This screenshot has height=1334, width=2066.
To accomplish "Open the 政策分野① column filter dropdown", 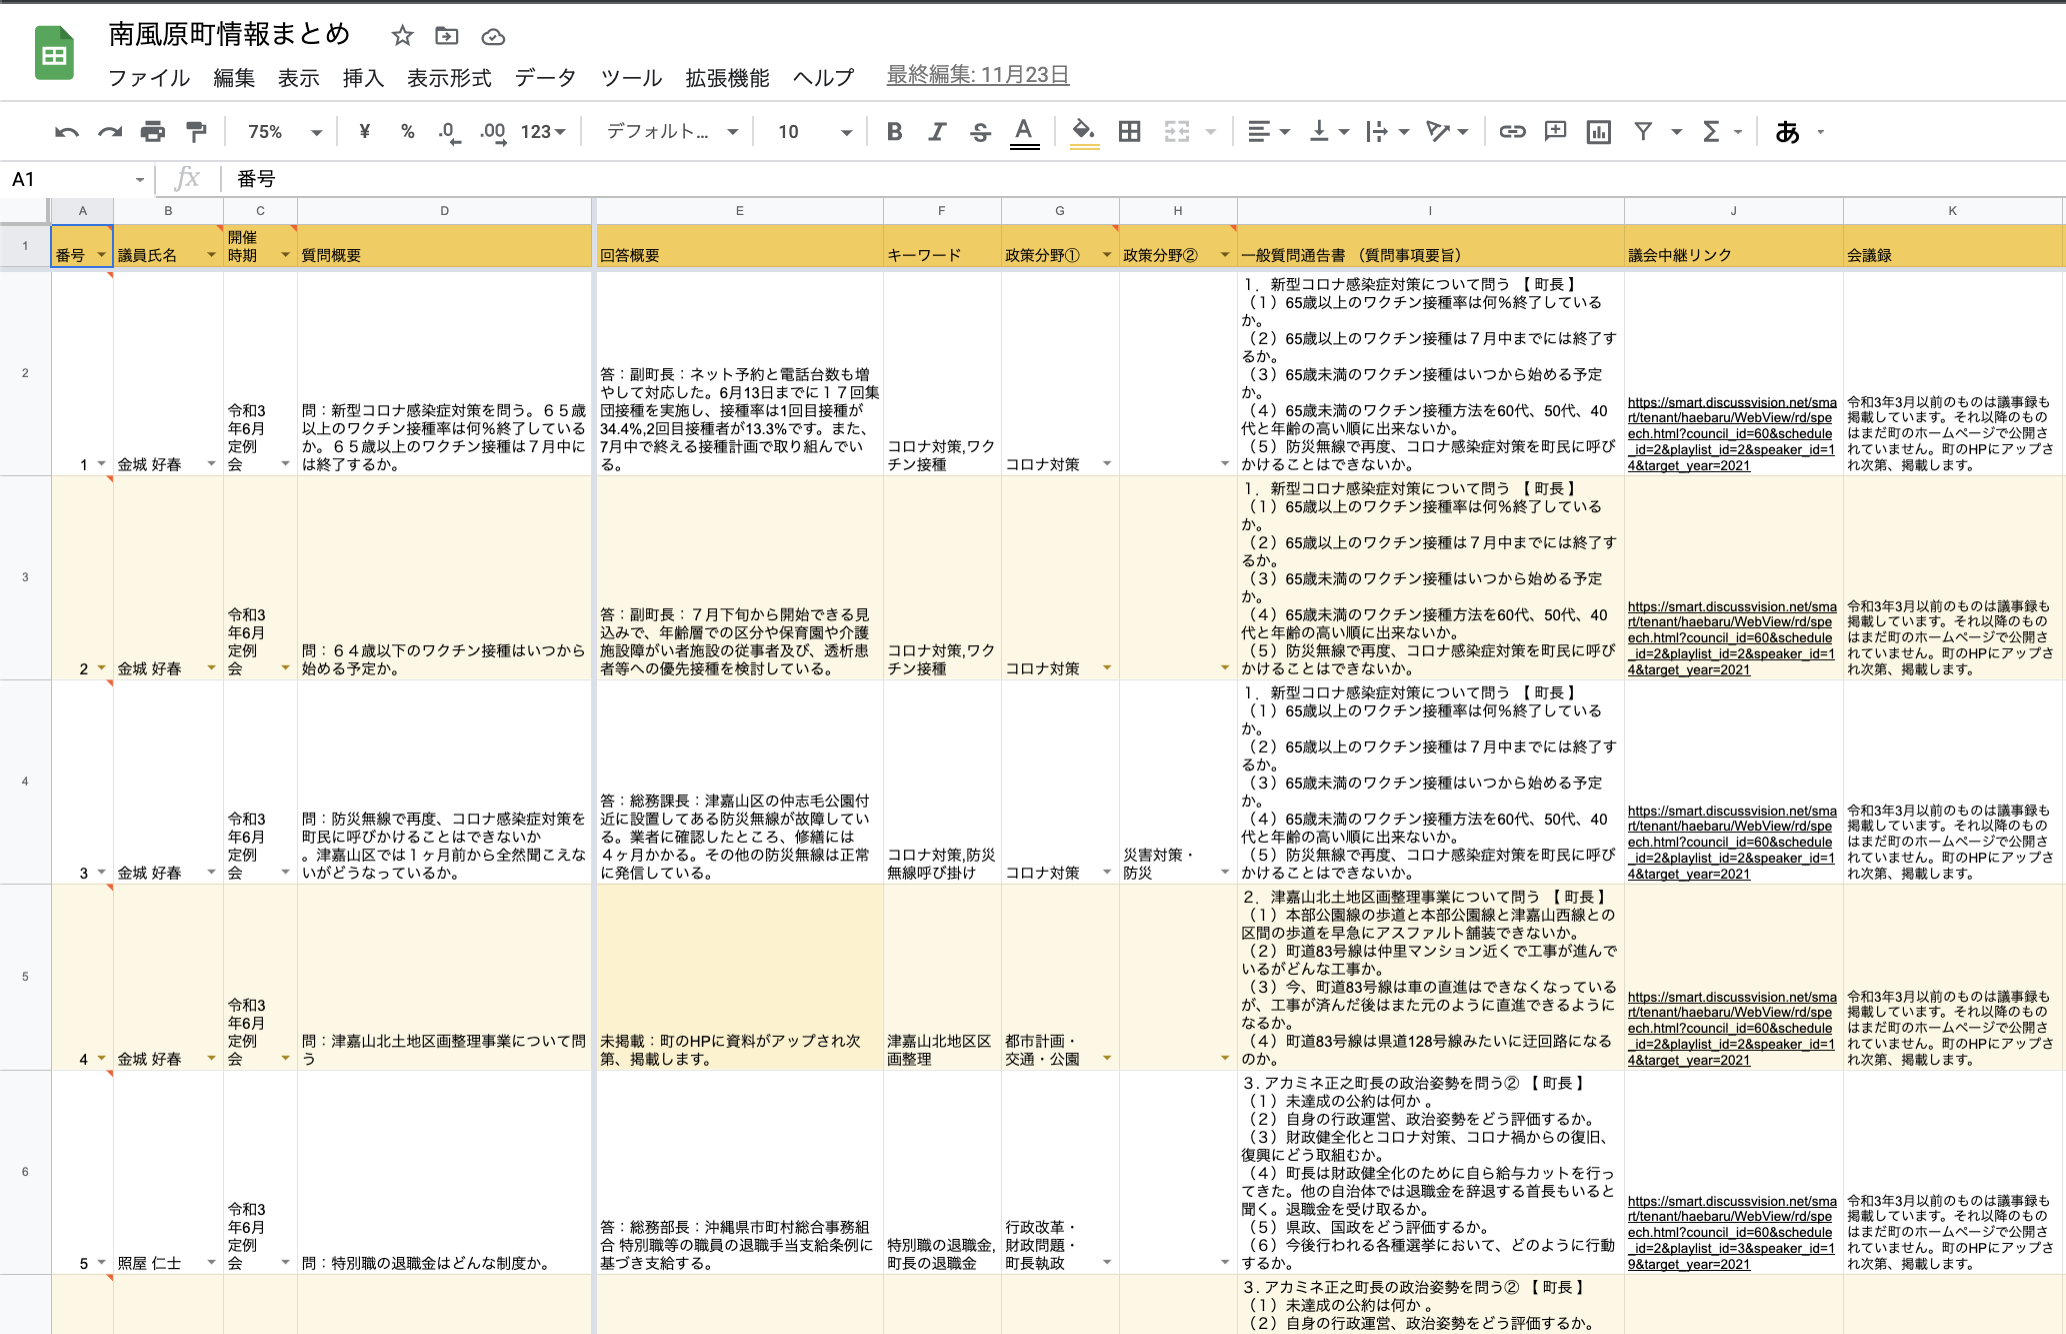I will click(1107, 256).
